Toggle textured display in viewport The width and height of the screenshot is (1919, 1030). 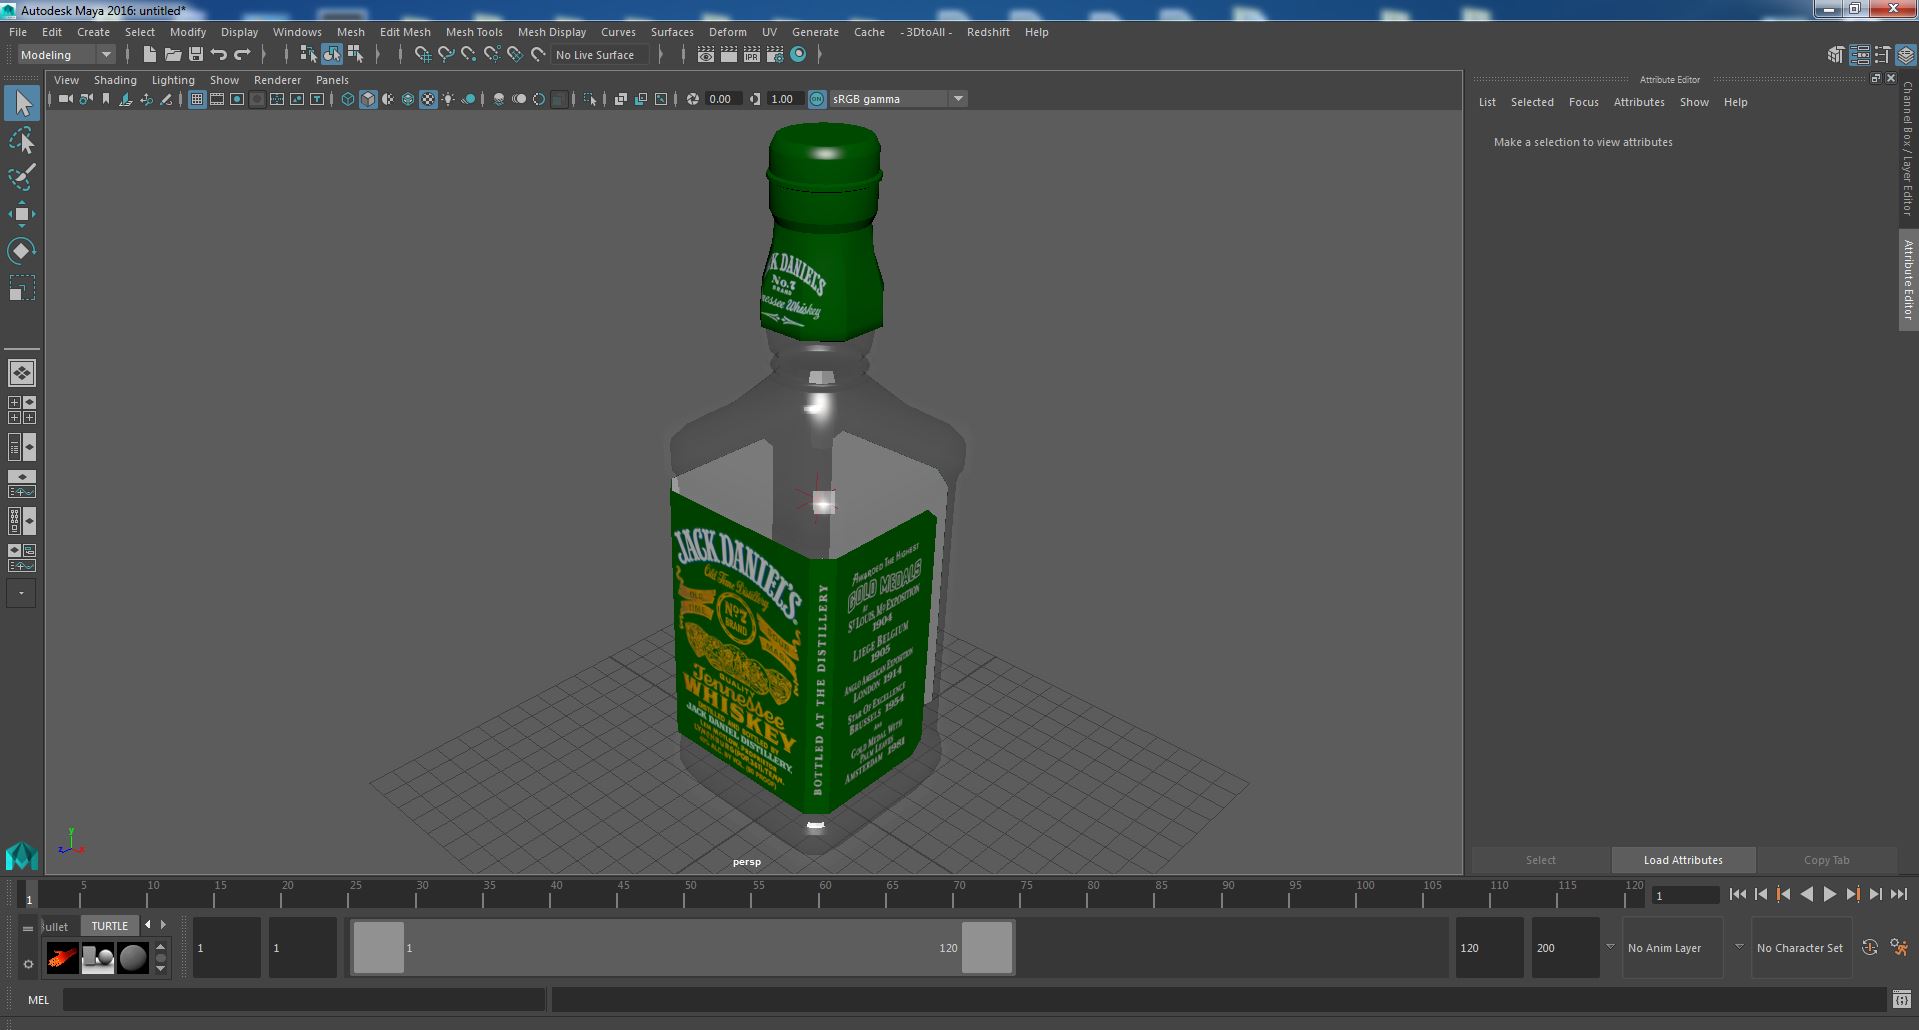pos(428,99)
